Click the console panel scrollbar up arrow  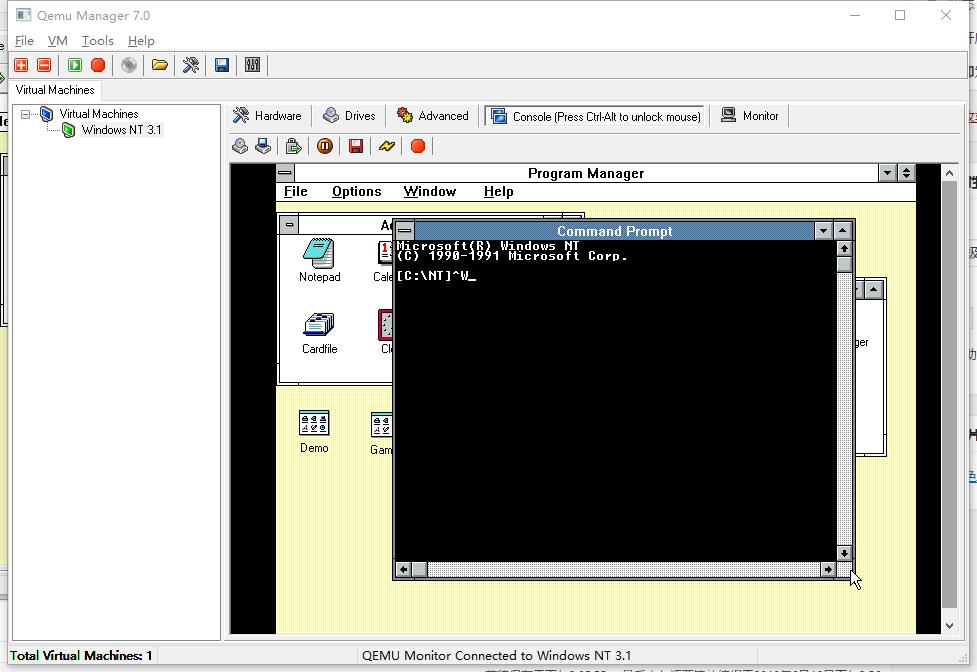click(x=949, y=173)
